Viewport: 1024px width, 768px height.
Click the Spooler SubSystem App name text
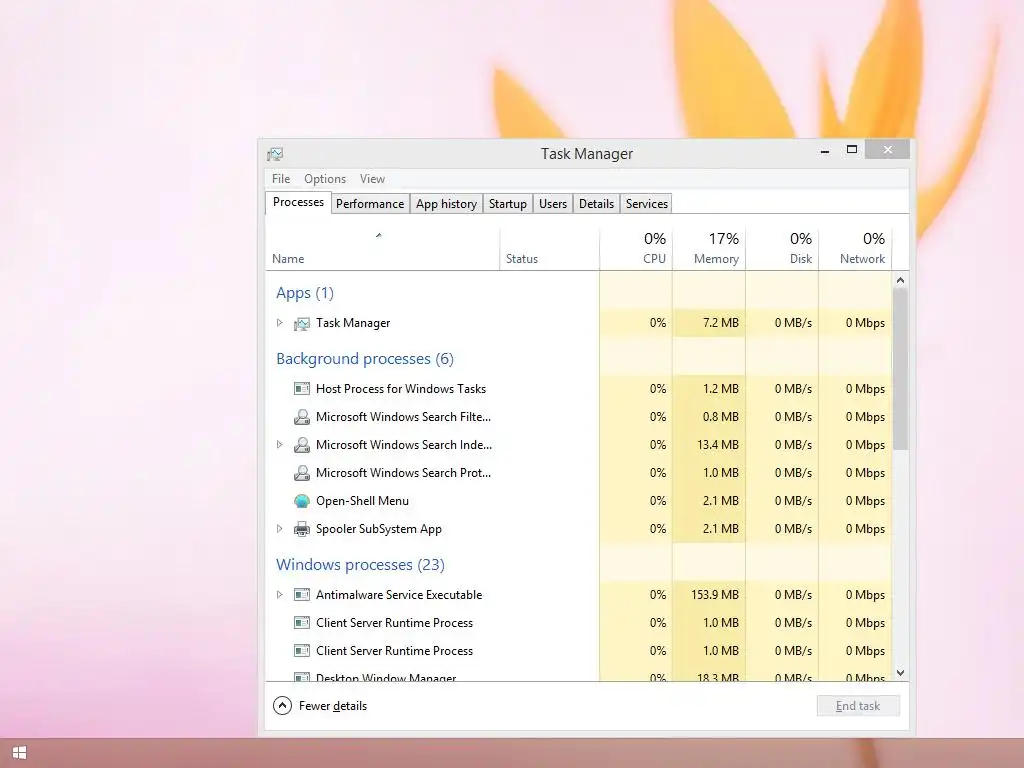pos(379,529)
